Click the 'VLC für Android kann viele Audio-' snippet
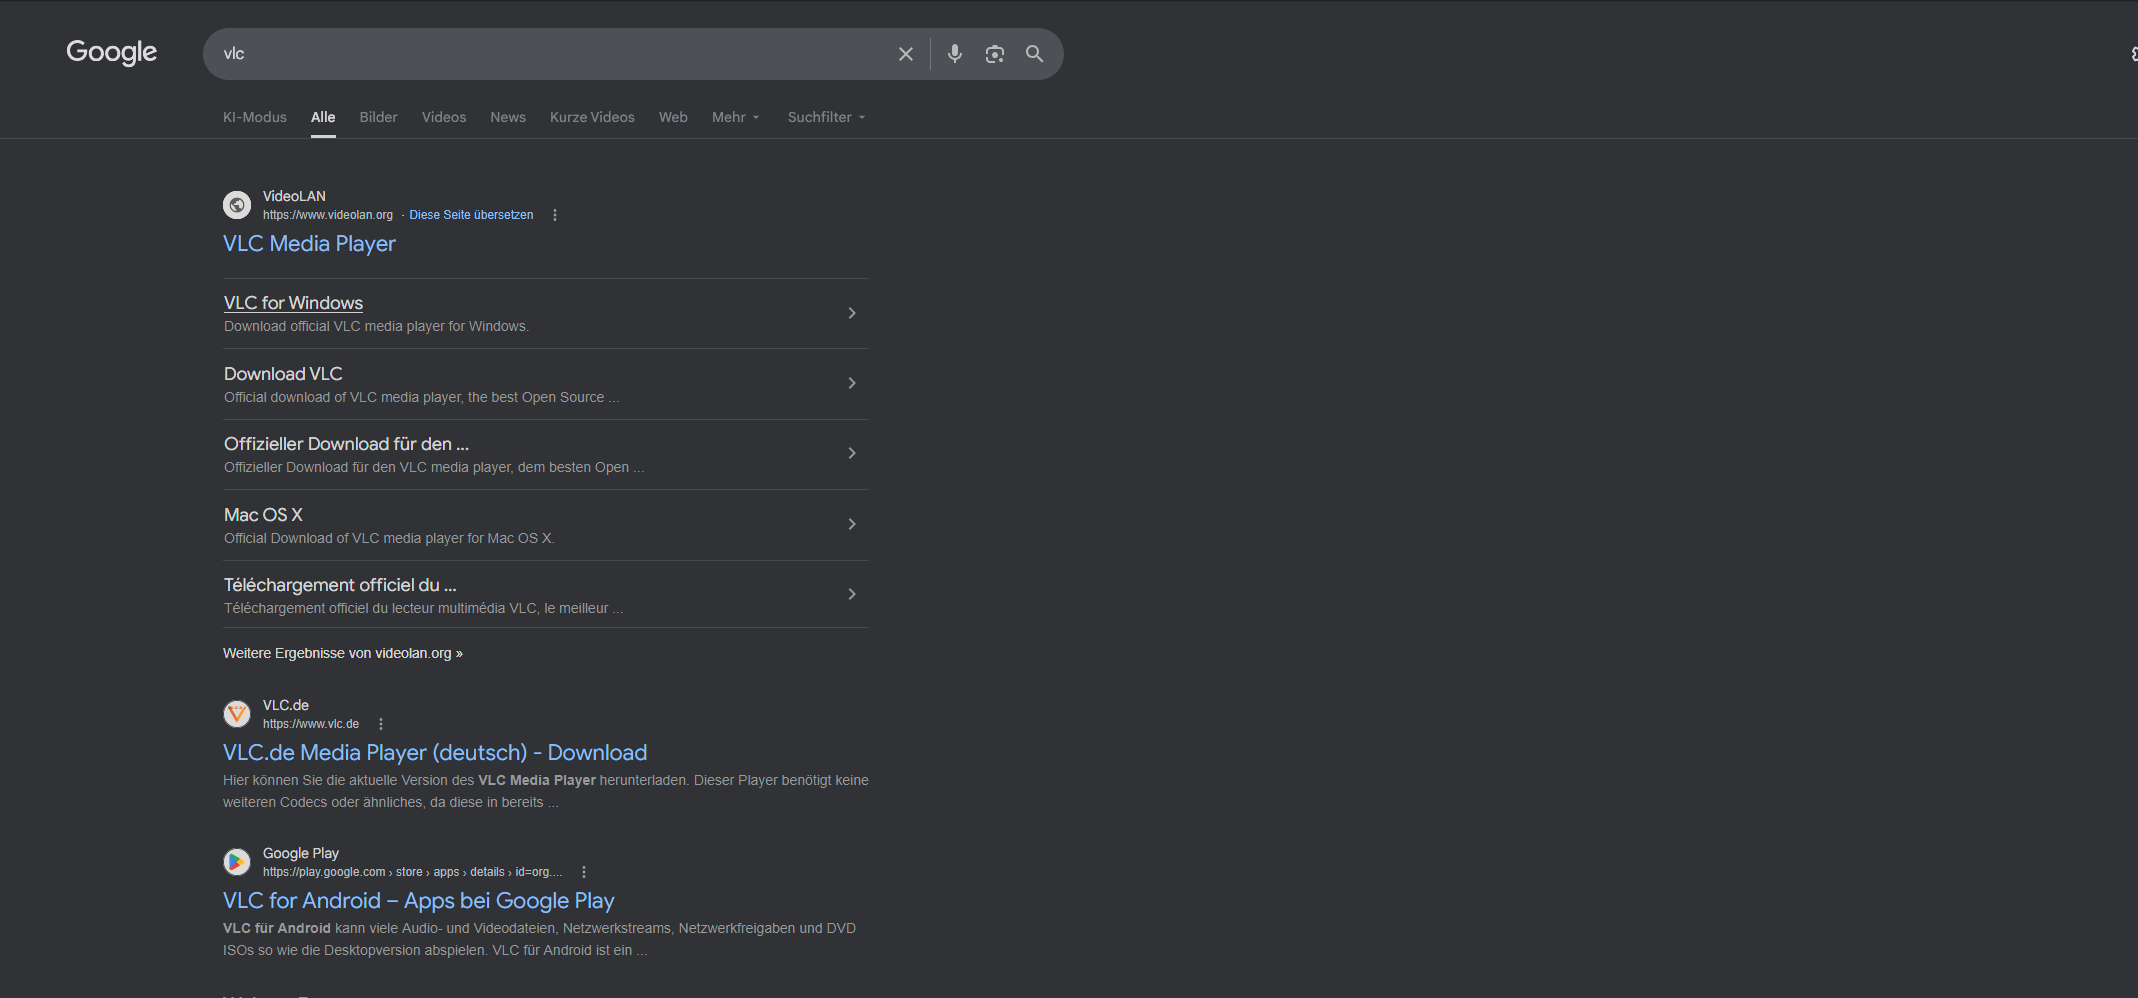This screenshot has height=998, width=2138. (540, 939)
